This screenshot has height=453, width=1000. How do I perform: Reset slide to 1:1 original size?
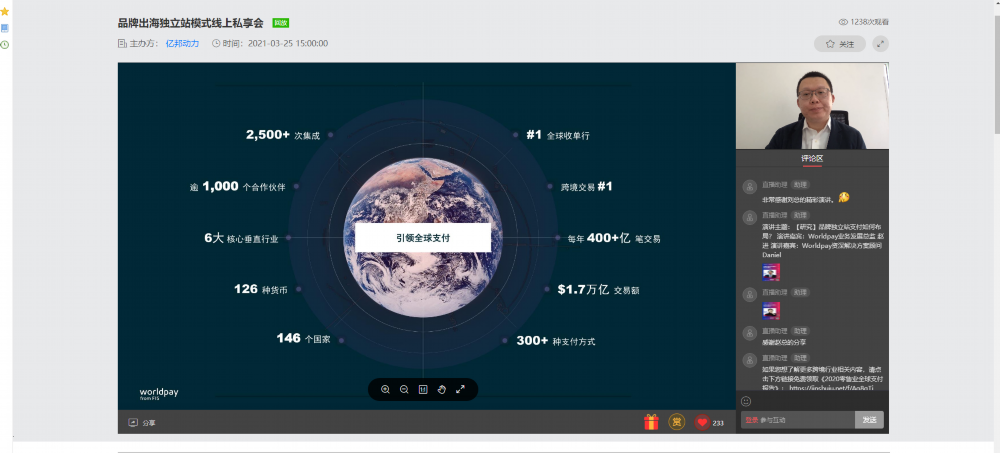(423, 389)
